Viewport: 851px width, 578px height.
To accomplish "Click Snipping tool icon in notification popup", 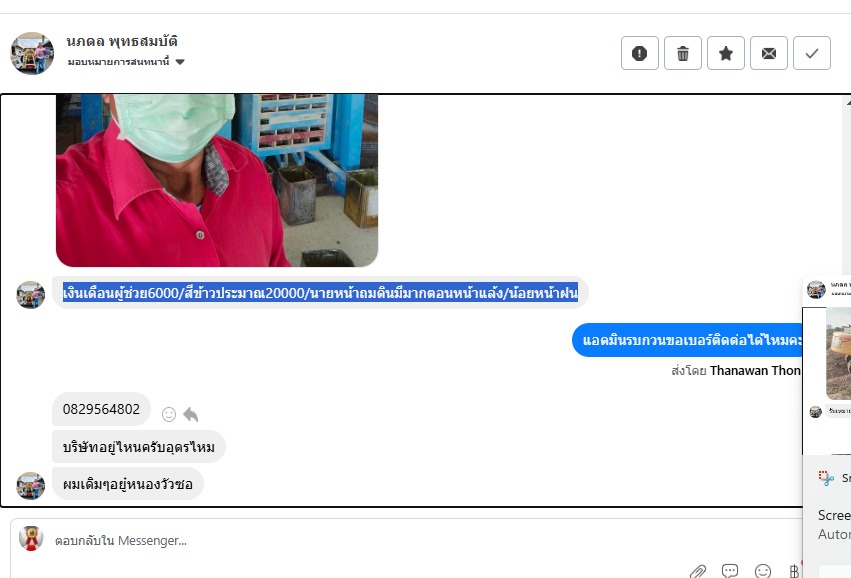I will click(826, 478).
